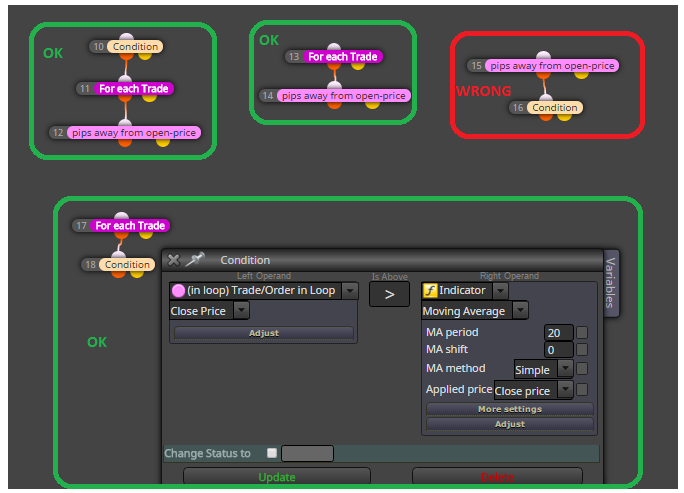Viewport: 684px width, 493px height.
Task: Click the top input connector of block 10
Action: point(127,37)
